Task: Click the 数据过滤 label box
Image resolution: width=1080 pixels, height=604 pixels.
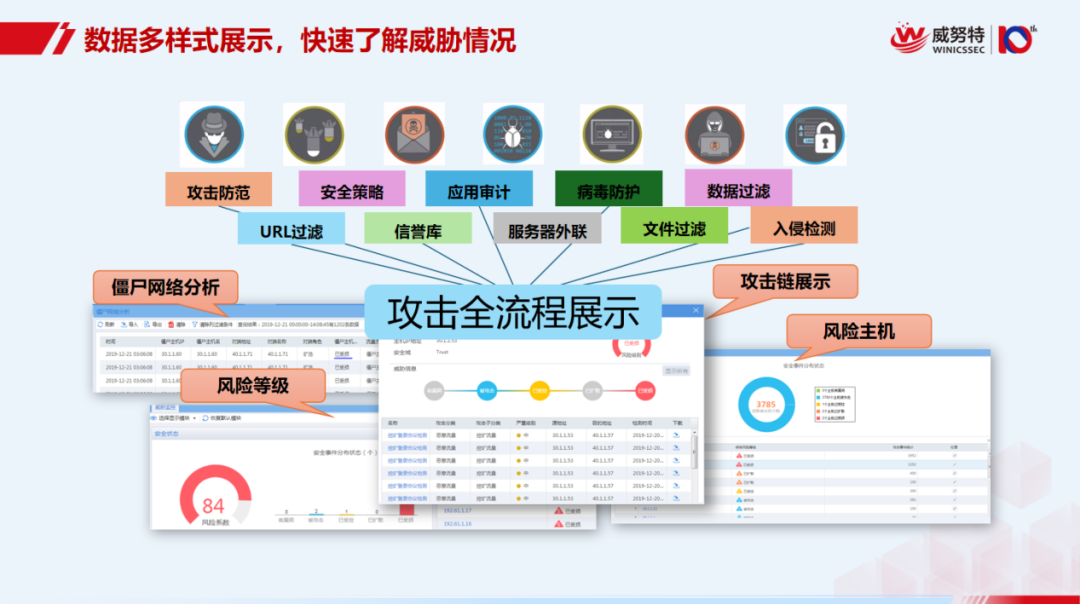Action: 738,187
